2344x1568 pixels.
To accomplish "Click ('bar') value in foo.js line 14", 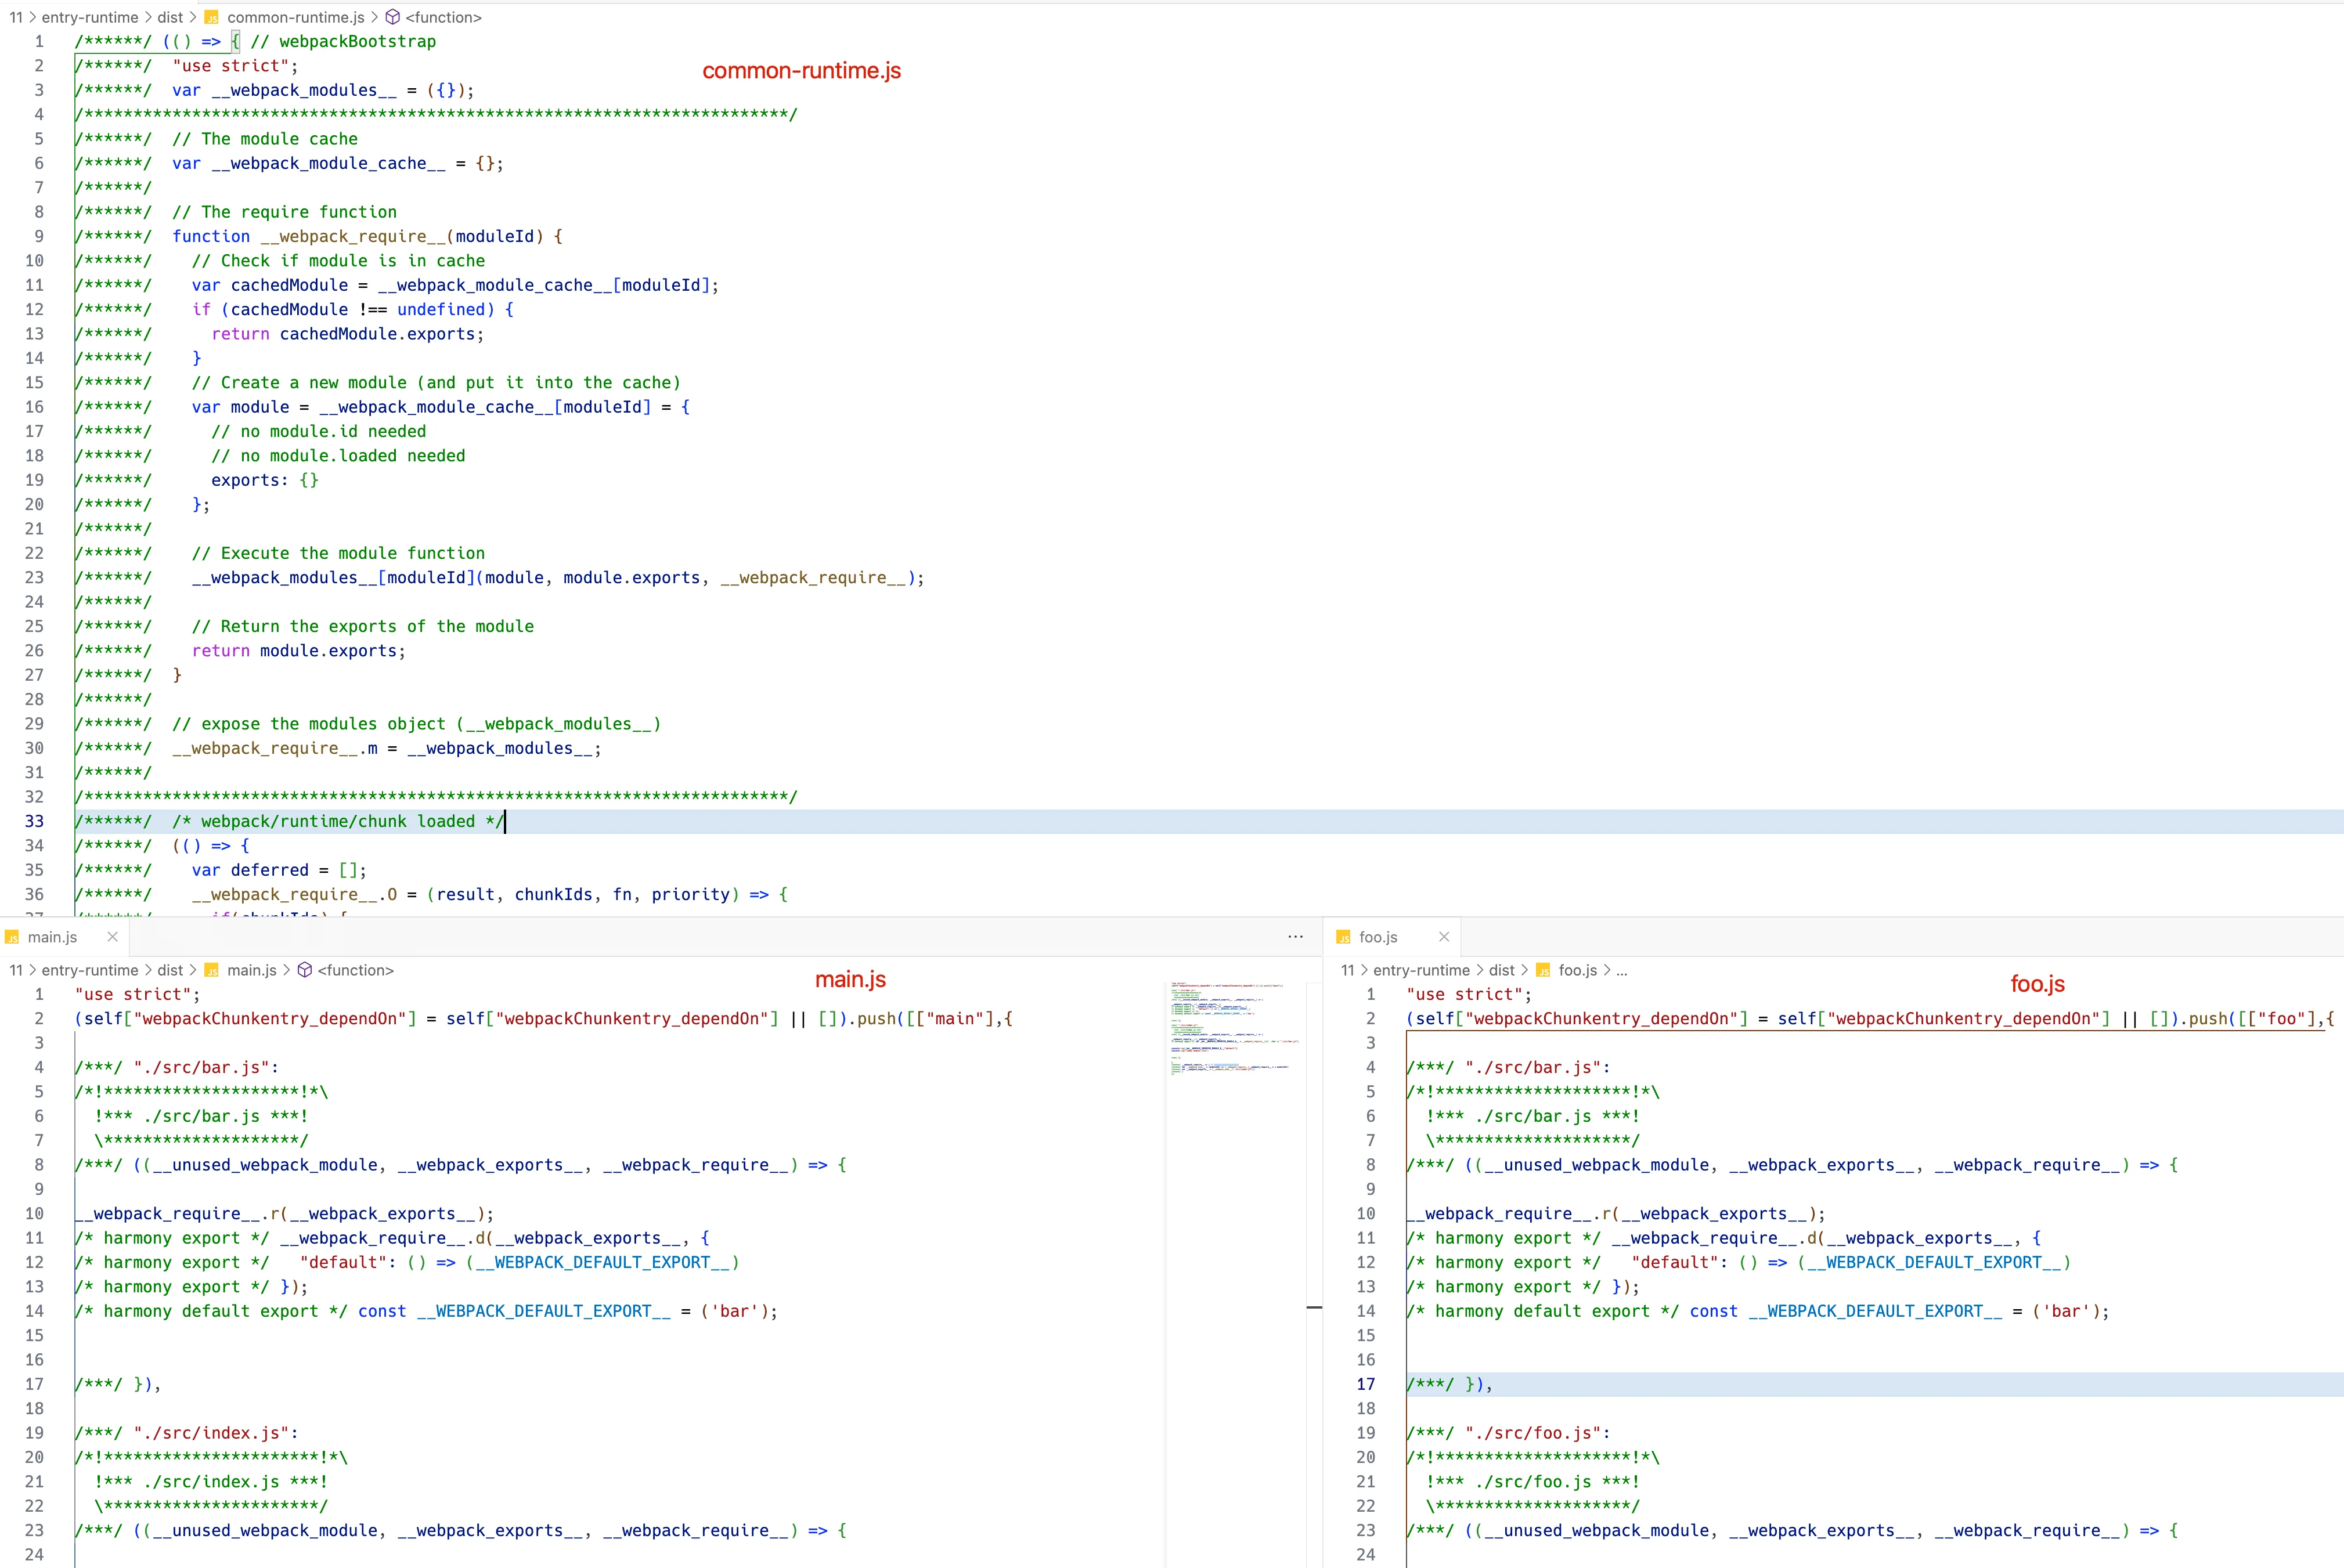I will click(2066, 1311).
